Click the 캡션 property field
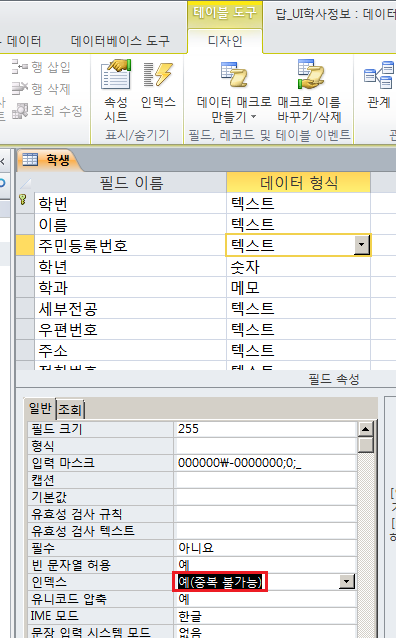This screenshot has width=396, height=638. [265, 480]
